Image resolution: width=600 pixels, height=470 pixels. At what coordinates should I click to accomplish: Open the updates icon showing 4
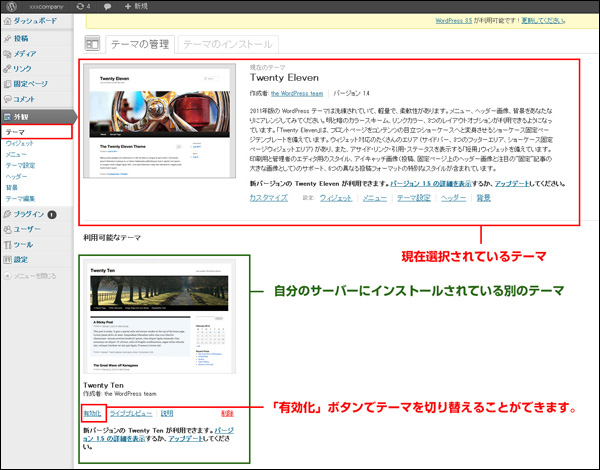[x=81, y=6]
